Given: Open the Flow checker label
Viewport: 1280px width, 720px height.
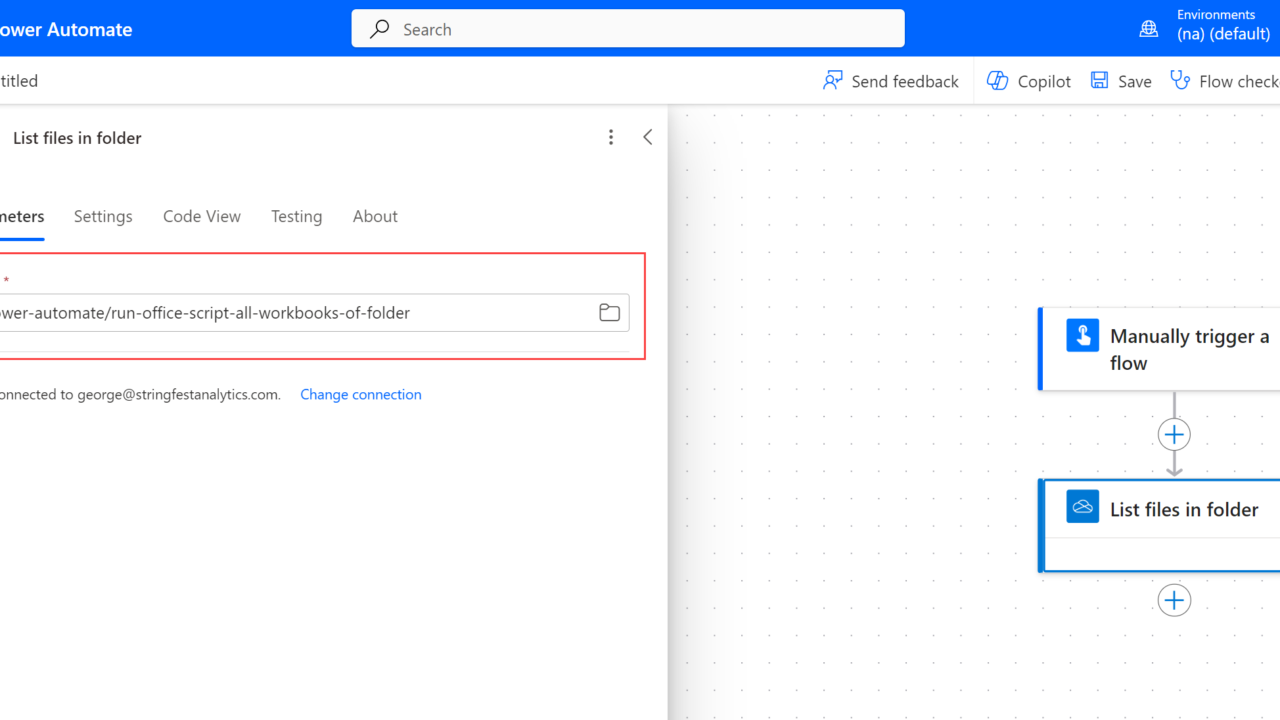Looking at the screenshot, I should pyautogui.click(x=1239, y=81).
